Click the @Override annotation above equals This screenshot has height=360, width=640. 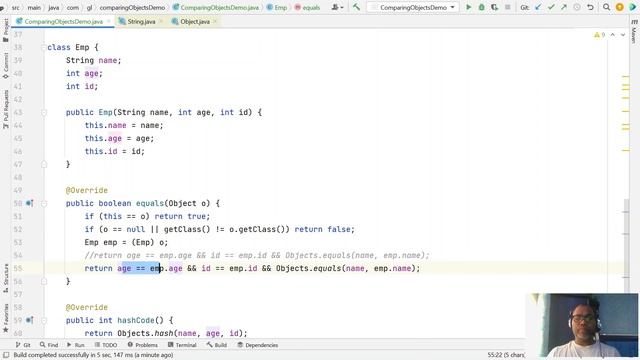pos(87,190)
